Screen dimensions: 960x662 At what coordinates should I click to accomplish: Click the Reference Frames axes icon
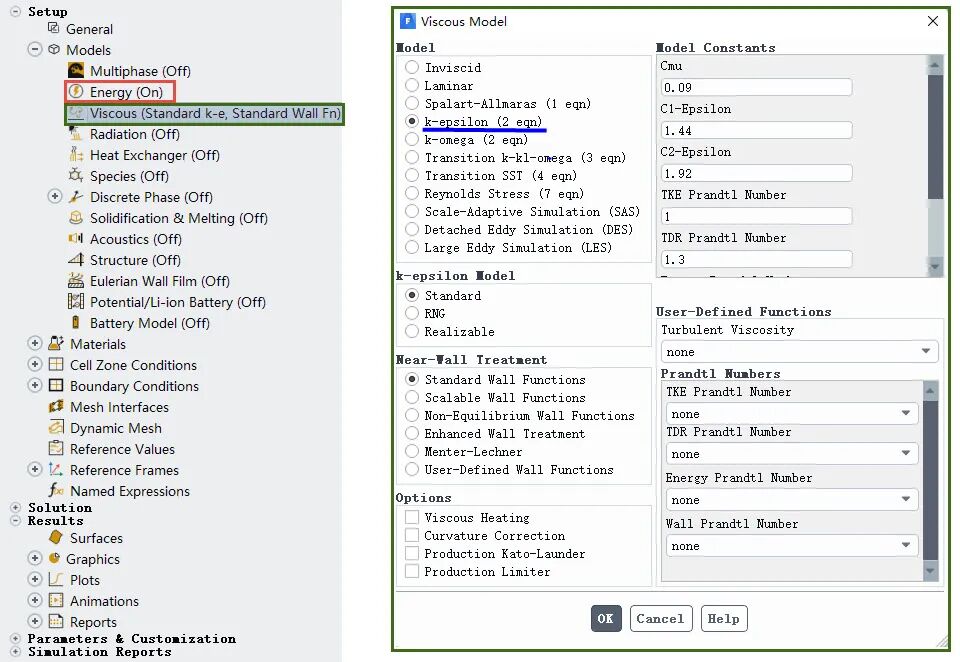56,469
